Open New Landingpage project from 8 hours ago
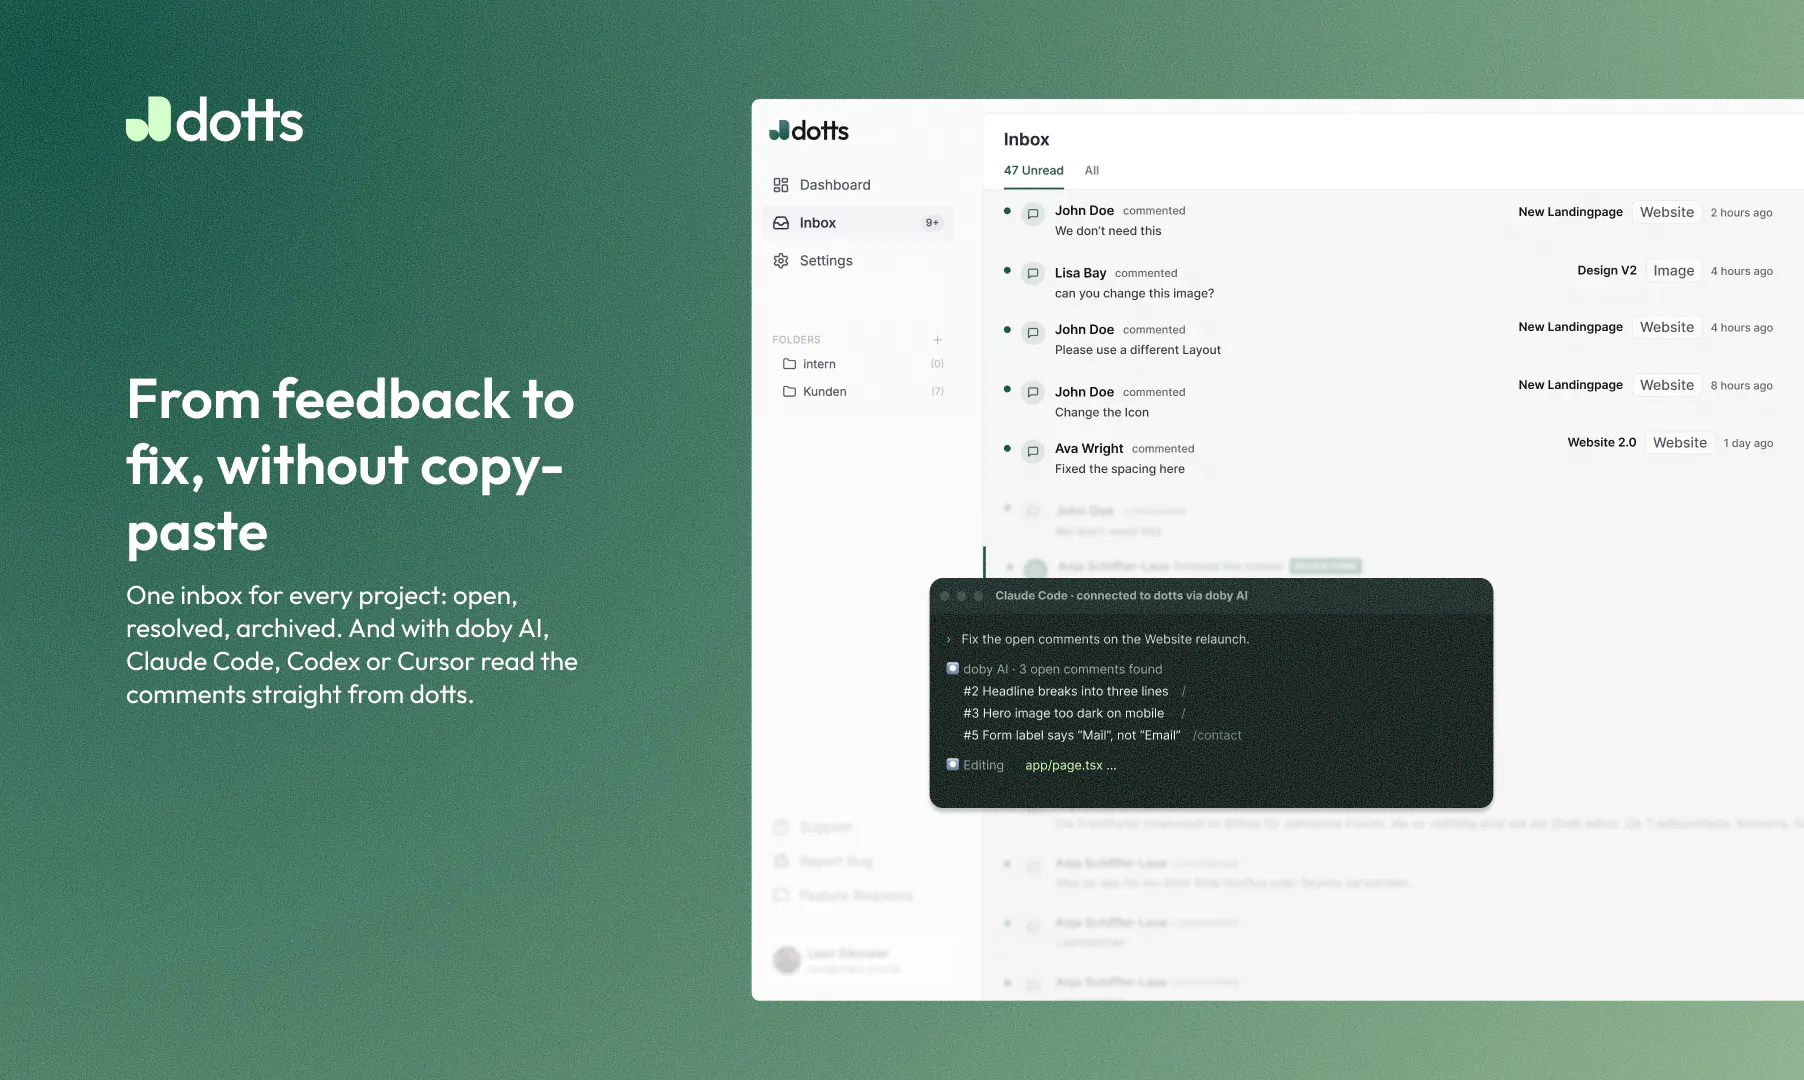Image resolution: width=1804 pixels, height=1080 pixels. pos(1570,385)
